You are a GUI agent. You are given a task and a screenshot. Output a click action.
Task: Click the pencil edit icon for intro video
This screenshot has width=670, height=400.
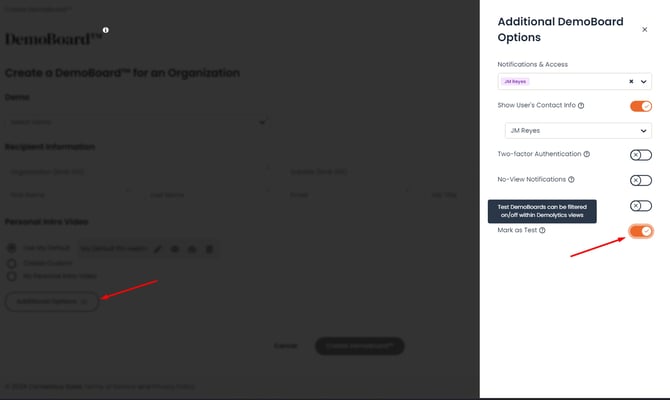point(157,247)
